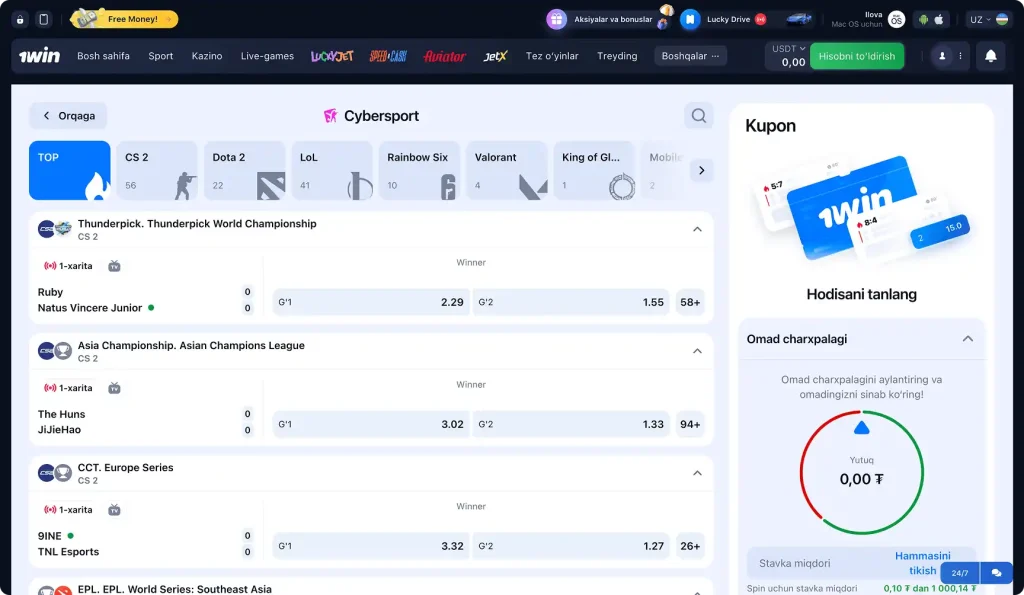The width and height of the screenshot is (1024, 595).
Task: Collapse the Thunderpick World Championship section
Action: coord(697,229)
